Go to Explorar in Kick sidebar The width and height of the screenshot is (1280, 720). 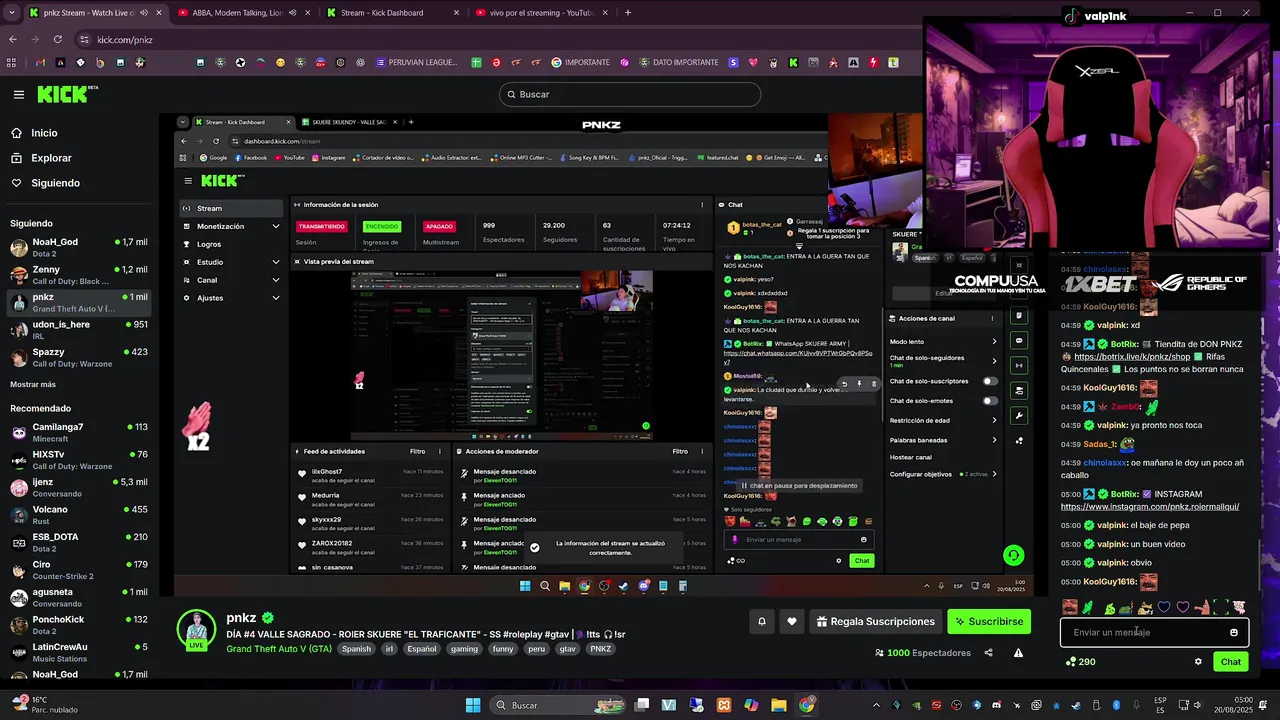point(41,158)
